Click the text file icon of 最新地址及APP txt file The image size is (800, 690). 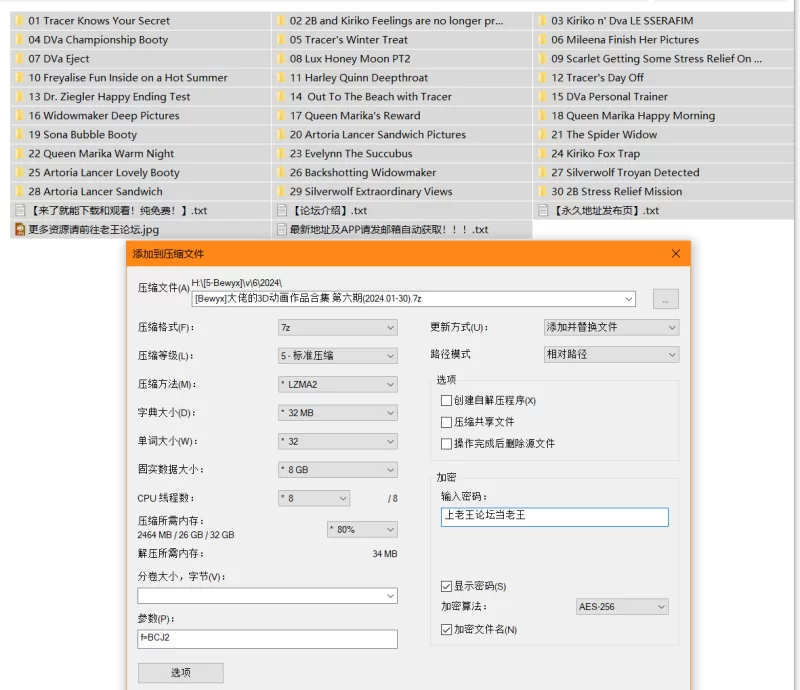point(282,230)
